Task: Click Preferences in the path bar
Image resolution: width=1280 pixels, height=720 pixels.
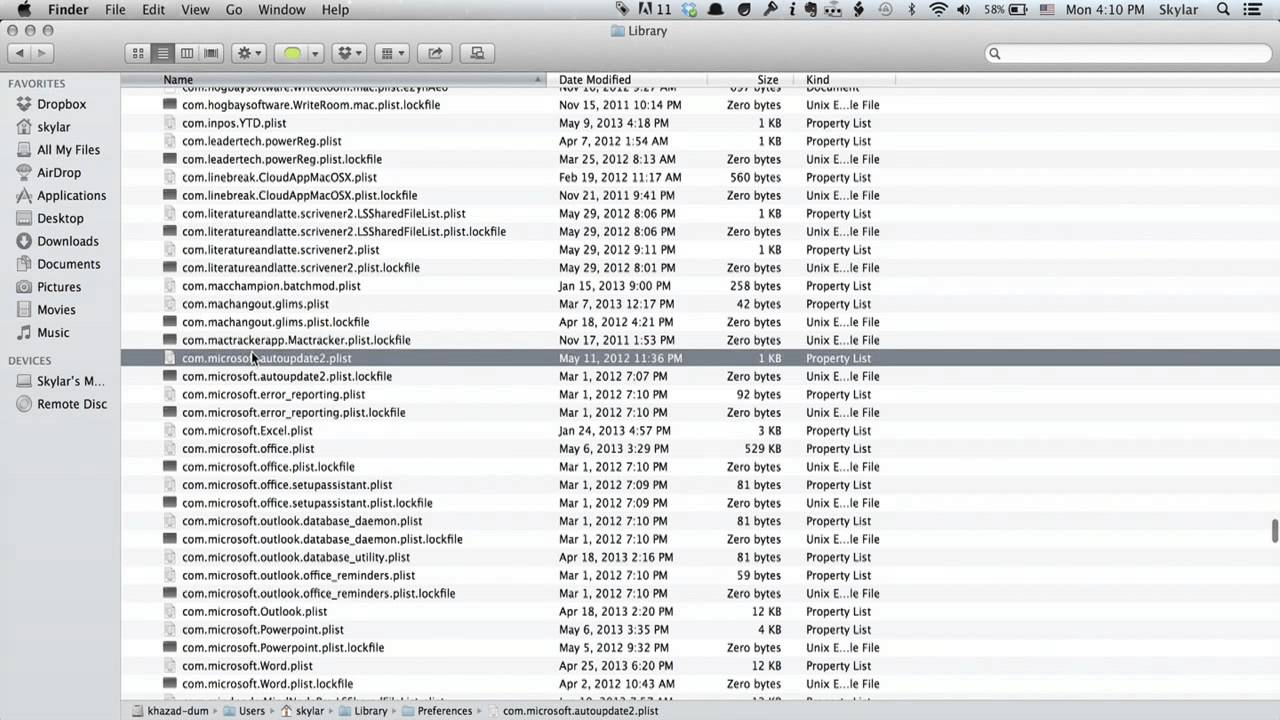Action: pyautogui.click(x=436, y=711)
